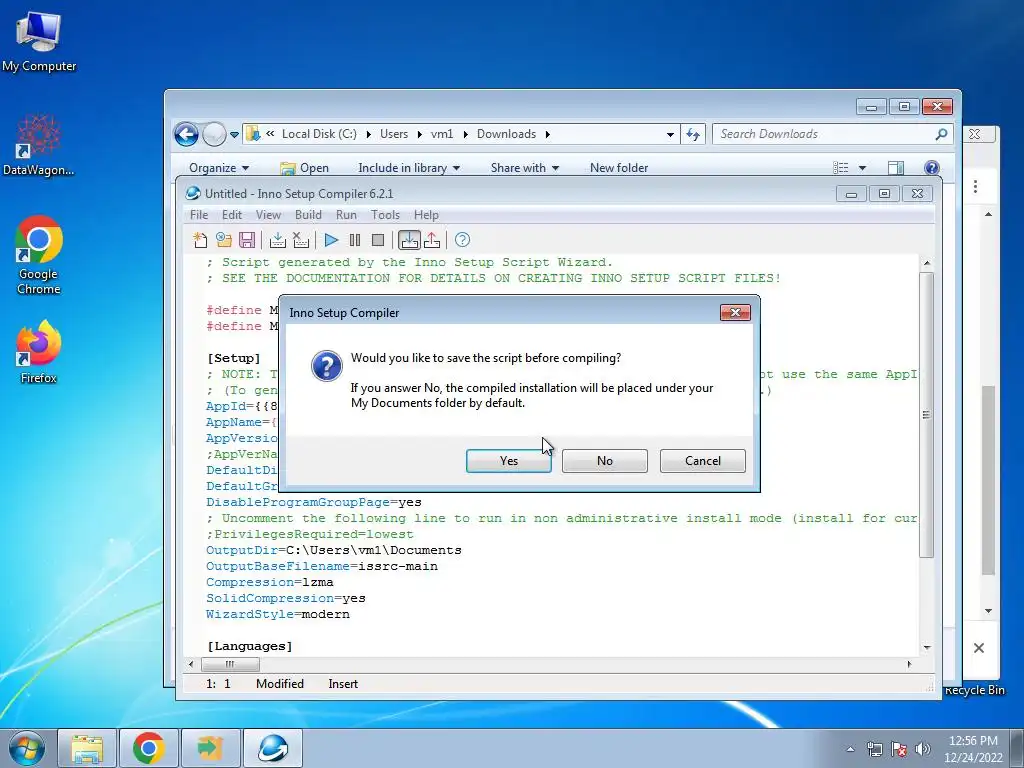
Task: Click the editor scroll down arrow
Action: [x=927, y=647]
